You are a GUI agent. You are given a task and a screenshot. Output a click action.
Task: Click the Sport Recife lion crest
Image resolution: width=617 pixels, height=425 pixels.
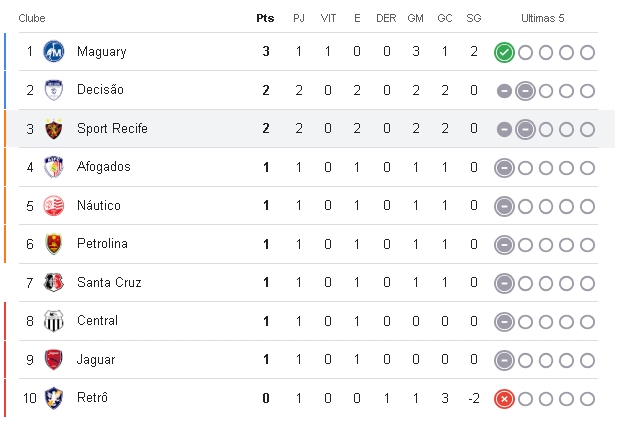click(54, 128)
